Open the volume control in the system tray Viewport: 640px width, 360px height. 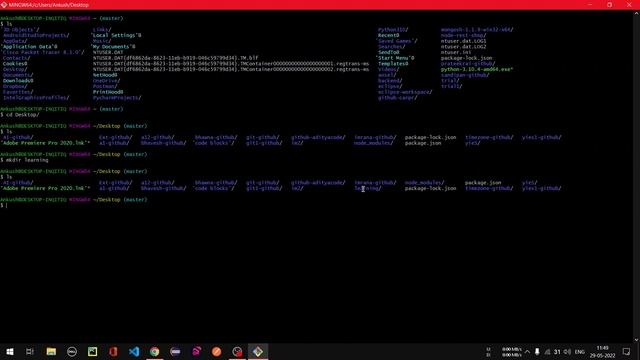coord(567,351)
